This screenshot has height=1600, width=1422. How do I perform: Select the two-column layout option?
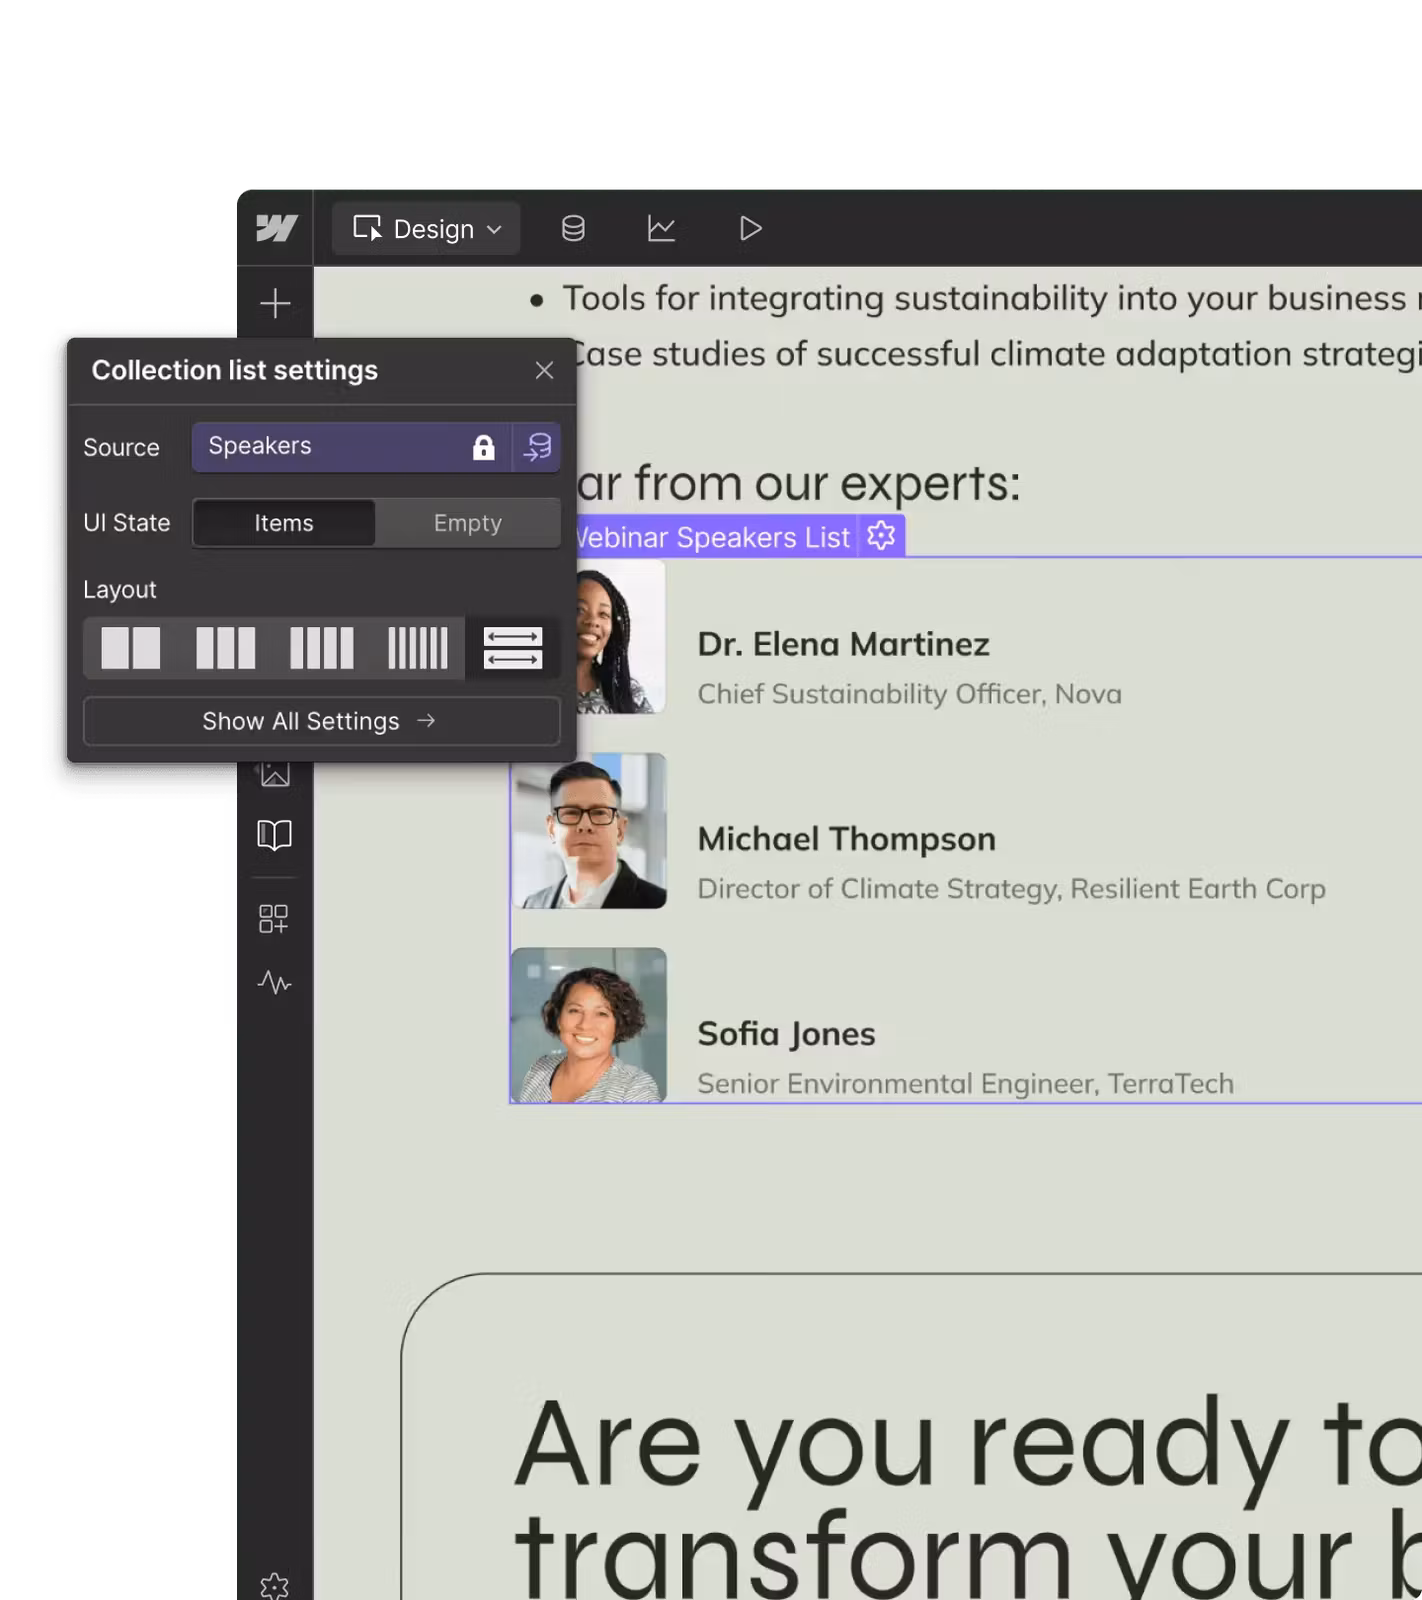[131, 648]
